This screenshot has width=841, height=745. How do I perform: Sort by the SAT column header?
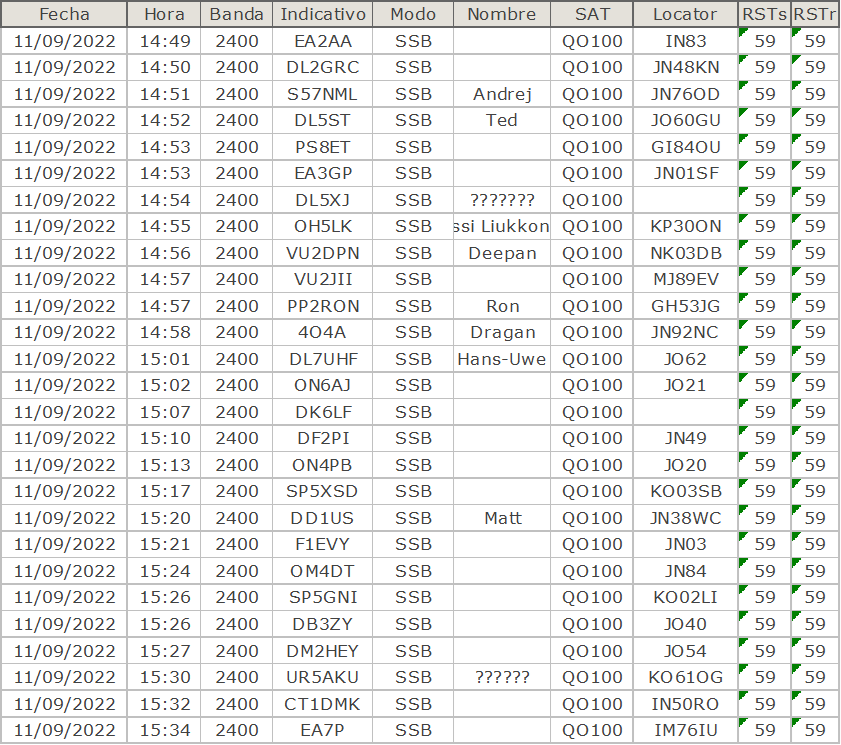(x=591, y=14)
